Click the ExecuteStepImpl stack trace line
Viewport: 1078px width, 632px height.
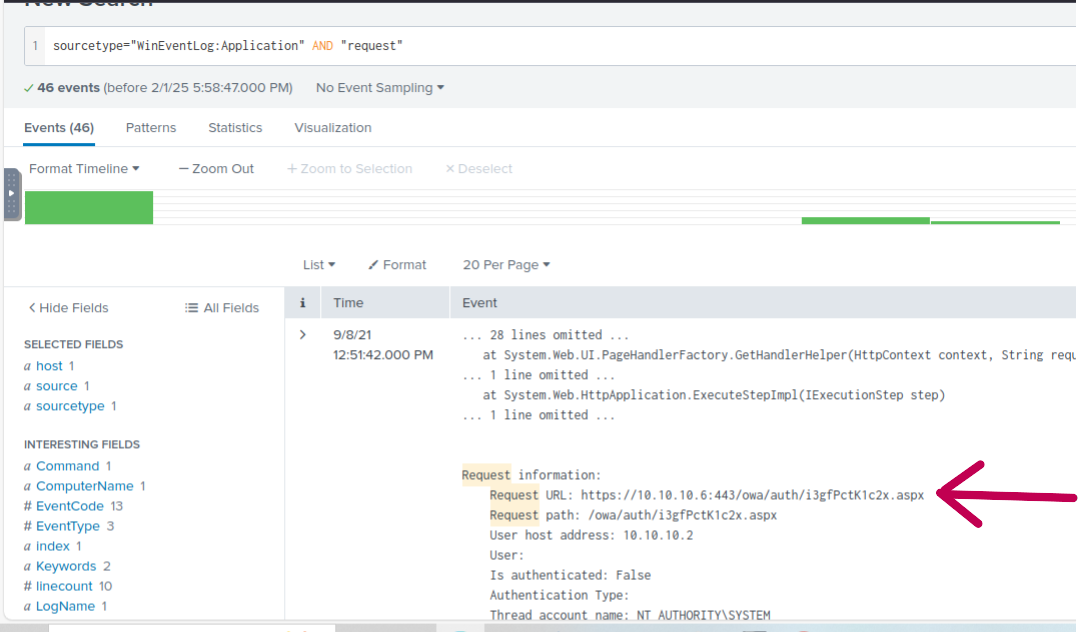[714, 395]
